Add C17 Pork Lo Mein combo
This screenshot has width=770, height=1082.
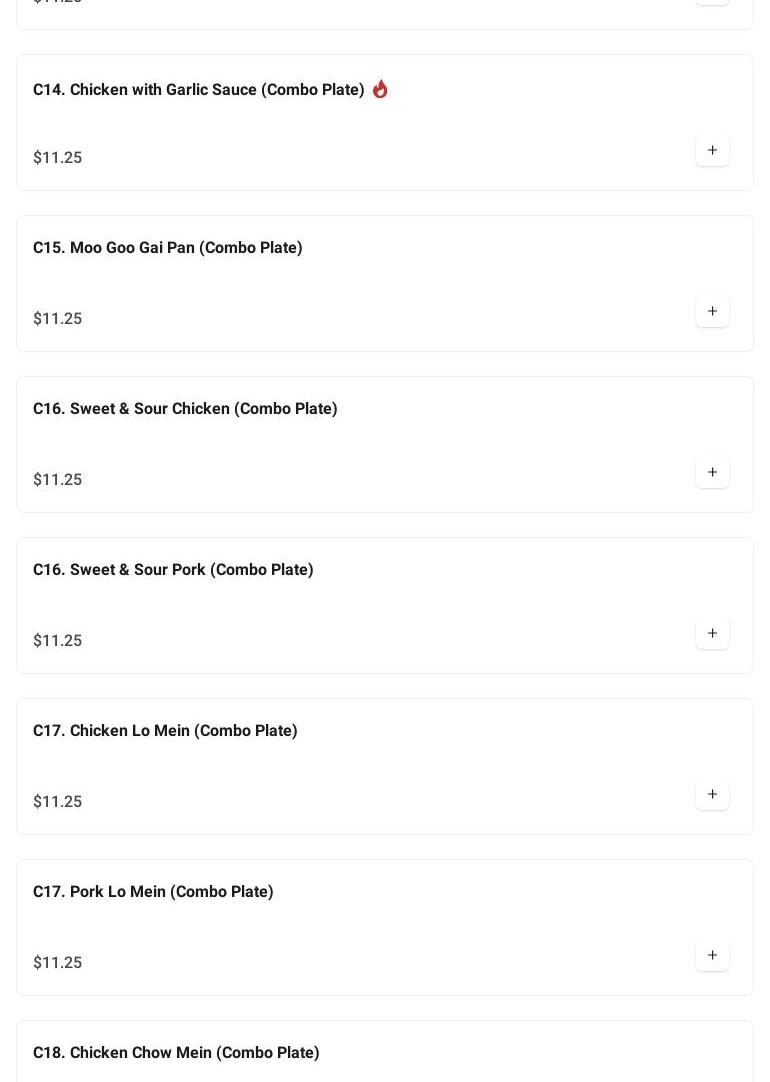712,956
